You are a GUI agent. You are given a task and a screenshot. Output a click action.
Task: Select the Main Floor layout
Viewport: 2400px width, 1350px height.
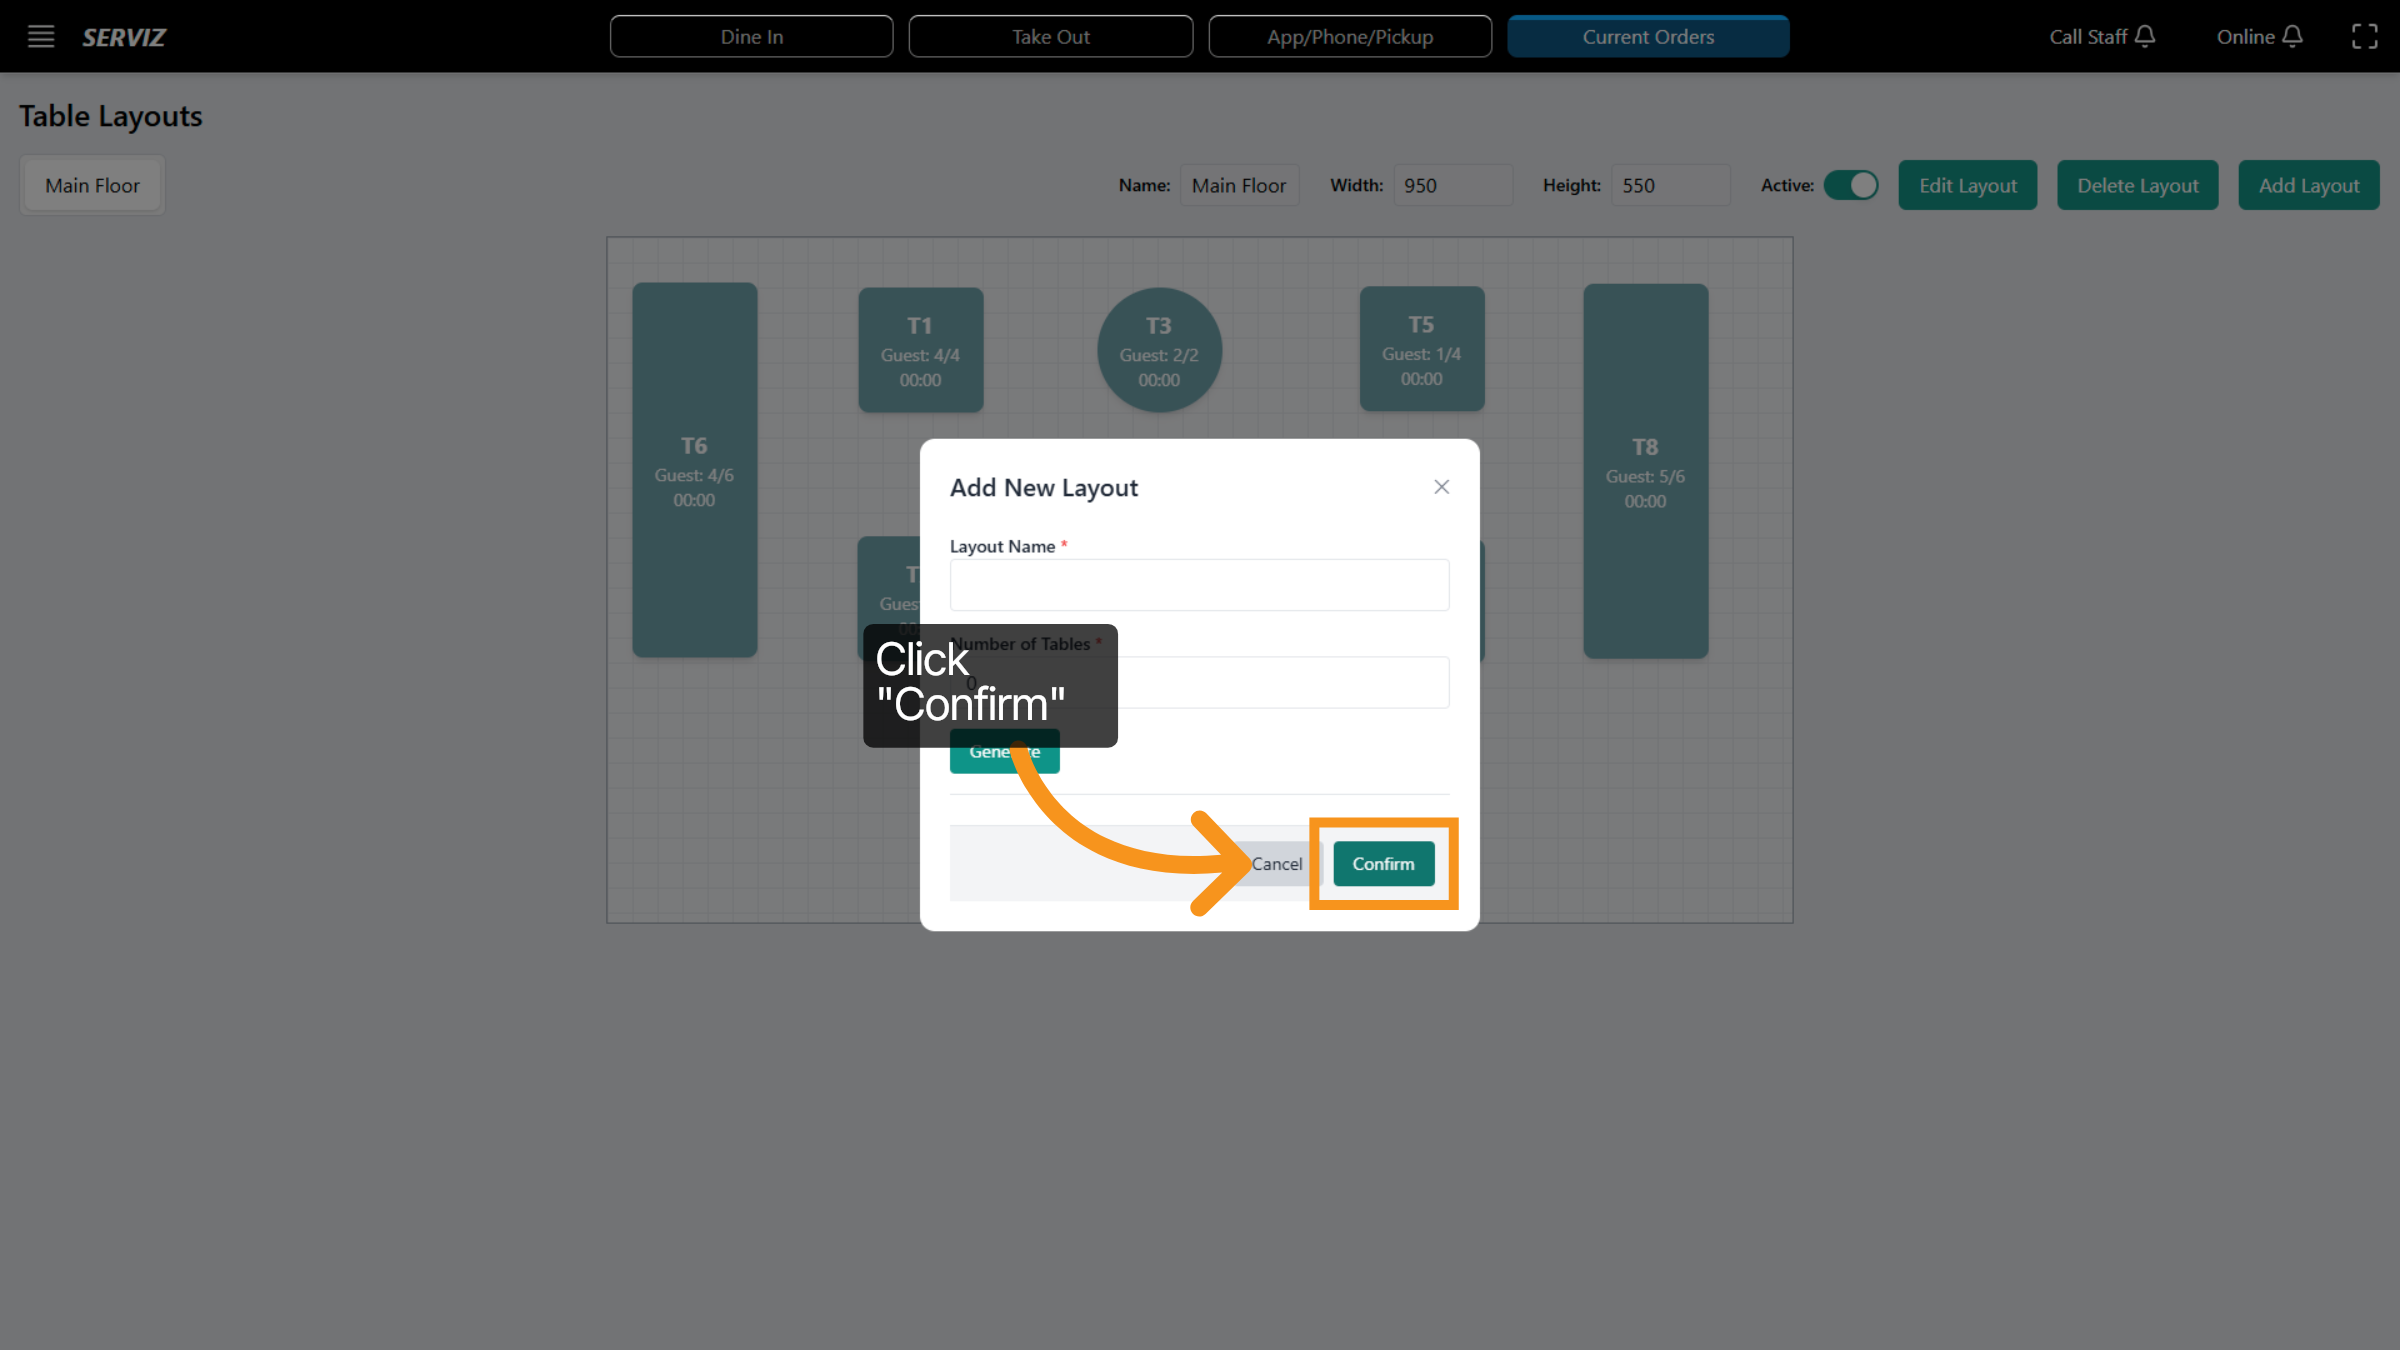click(92, 185)
